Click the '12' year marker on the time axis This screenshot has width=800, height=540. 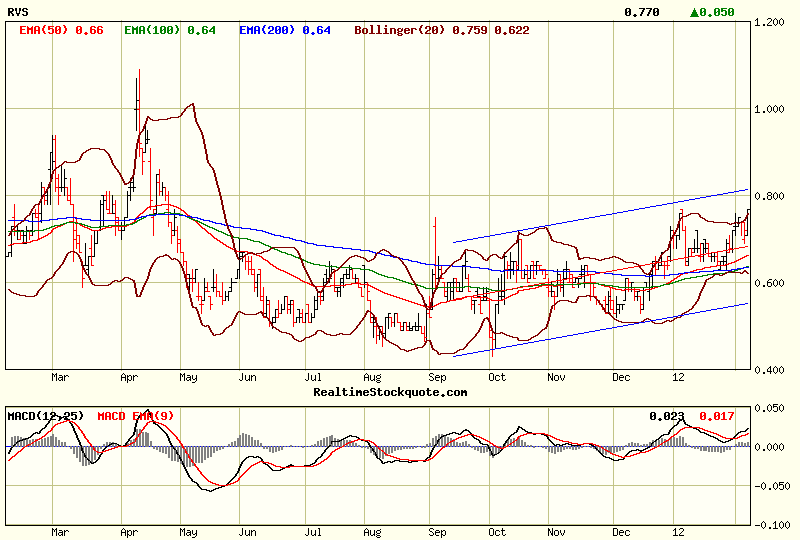[x=679, y=378]
